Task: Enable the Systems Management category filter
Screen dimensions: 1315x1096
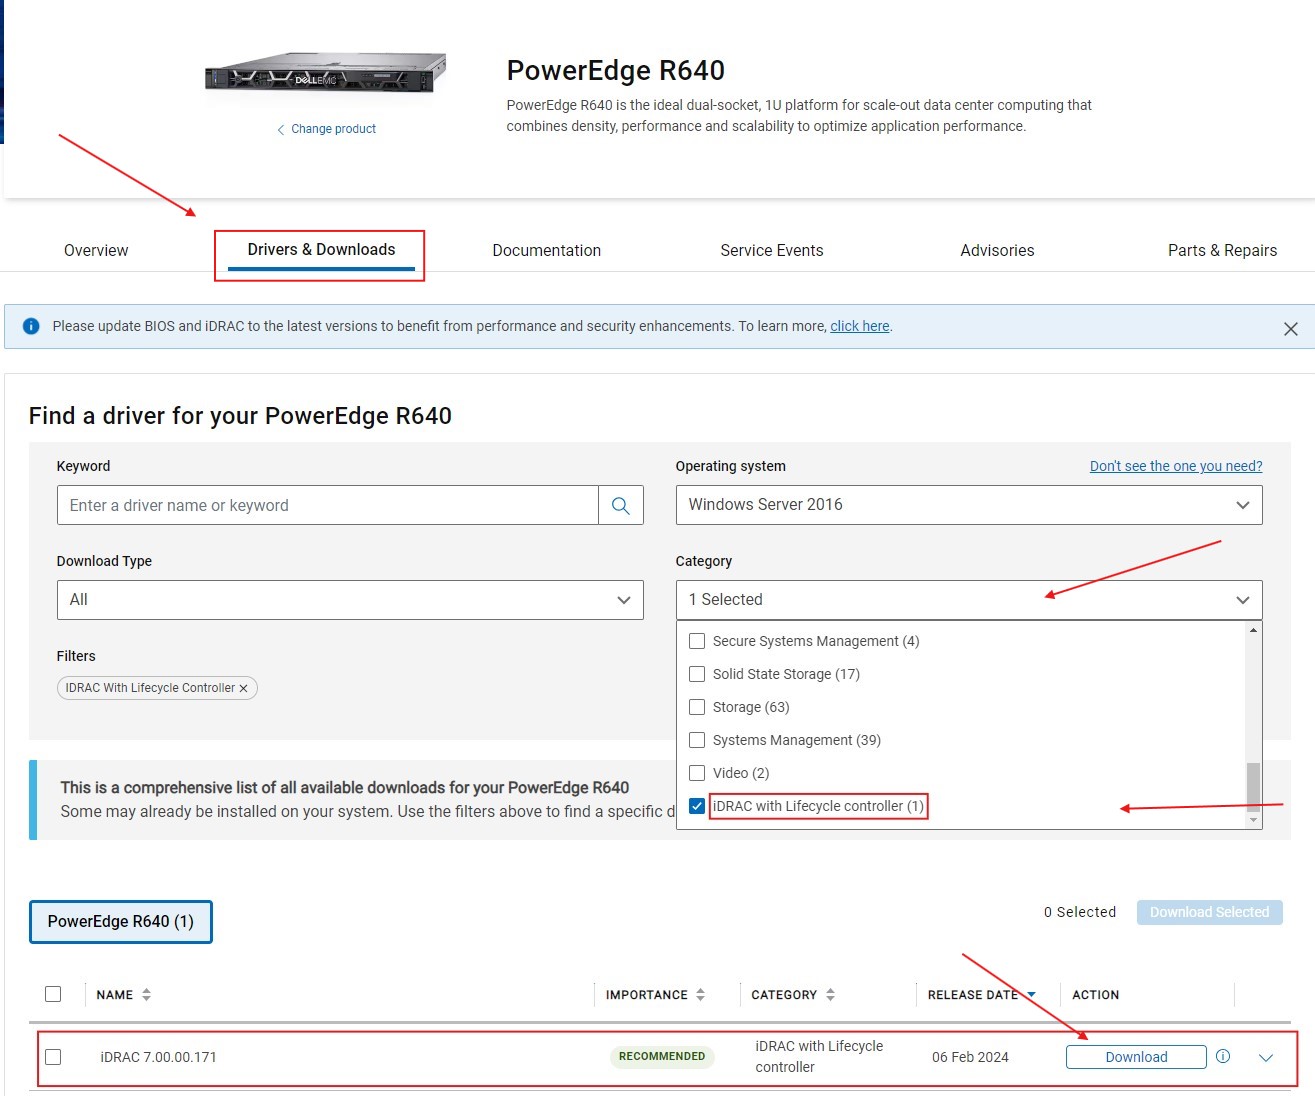Action: click(697, 740)
